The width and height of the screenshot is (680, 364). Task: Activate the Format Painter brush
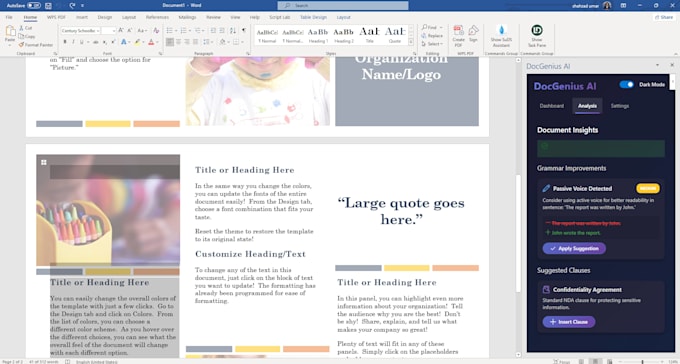pyautogui.click(x=21, y=45)
